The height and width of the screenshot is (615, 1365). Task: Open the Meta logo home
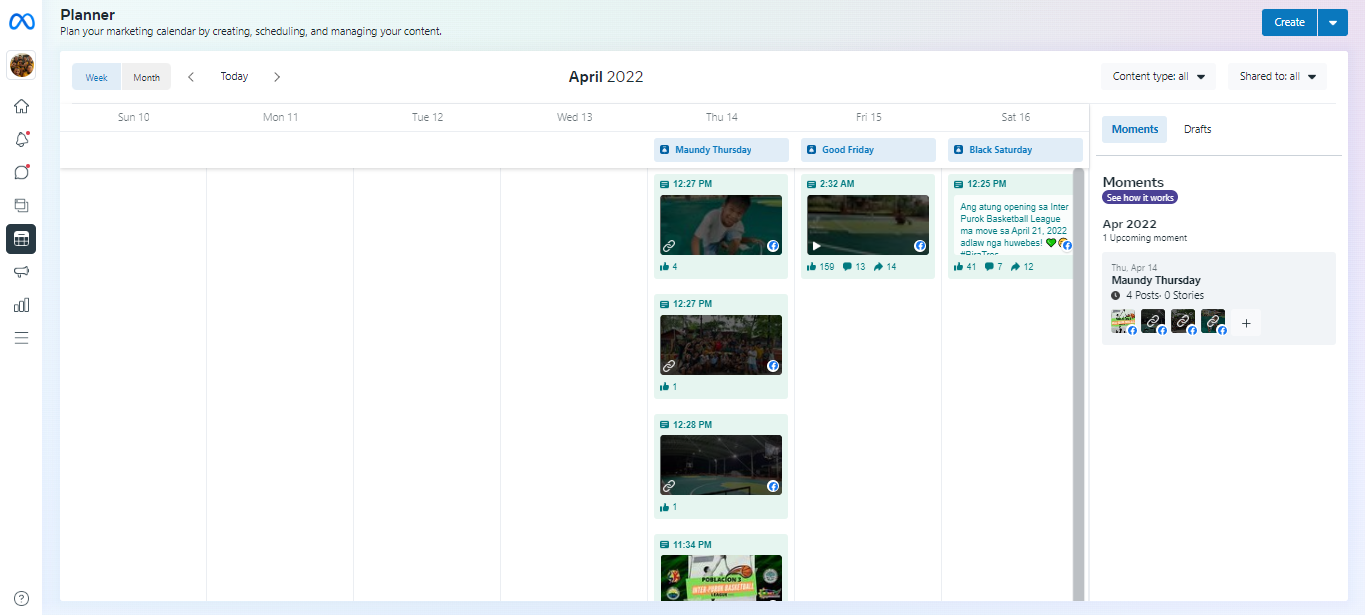point(21,21)
